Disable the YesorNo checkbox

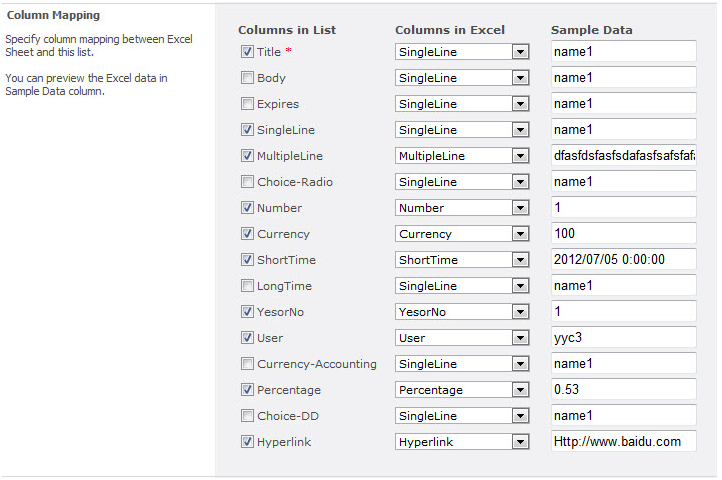[x=247, y=312]
